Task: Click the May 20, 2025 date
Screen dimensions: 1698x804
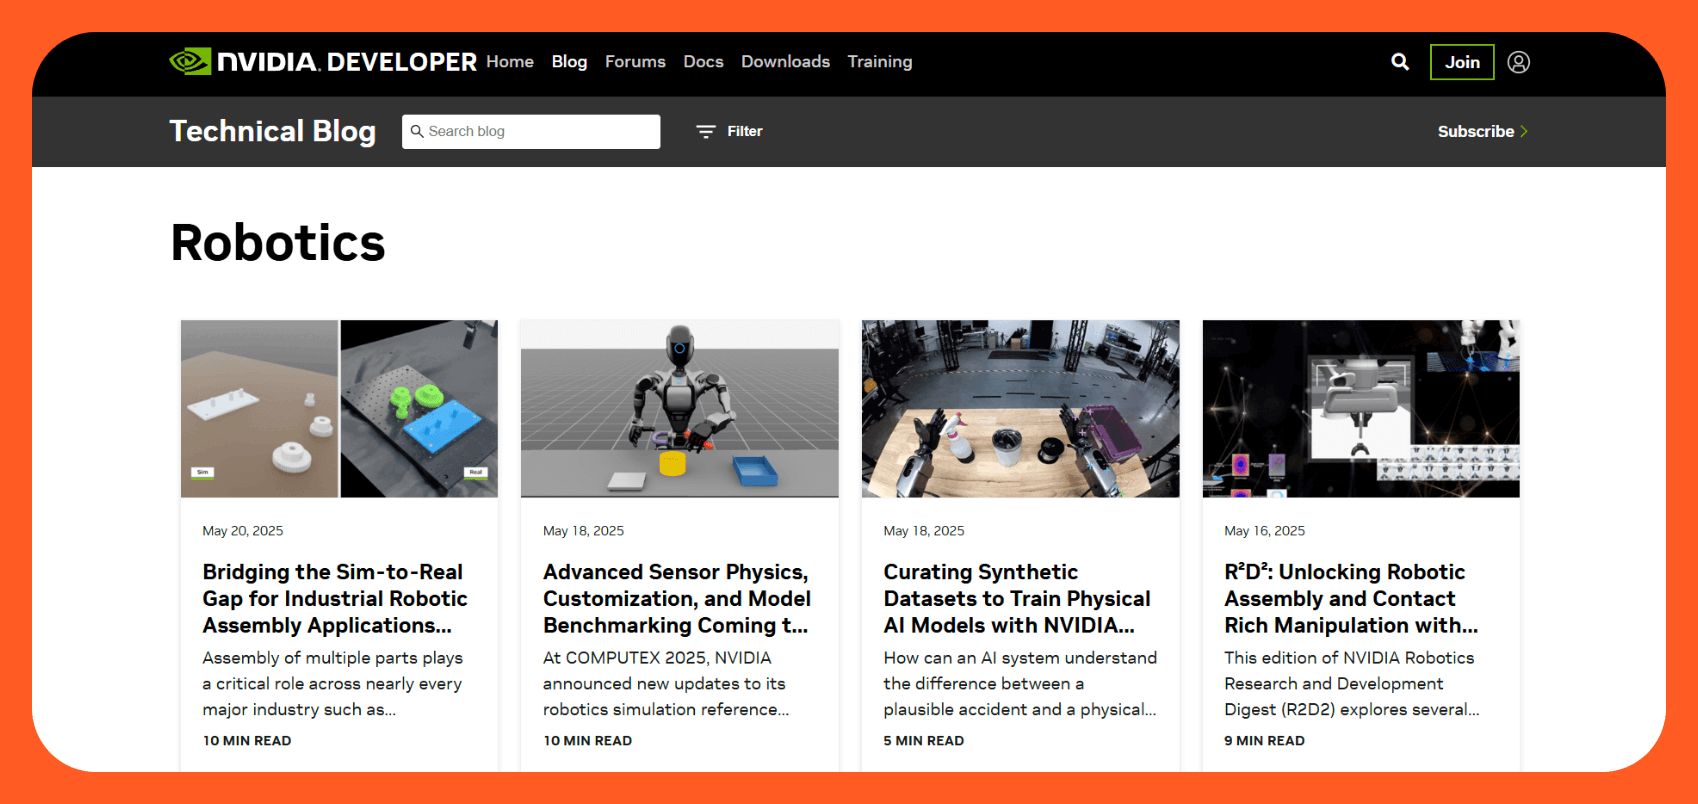Action: click(243, 531)
